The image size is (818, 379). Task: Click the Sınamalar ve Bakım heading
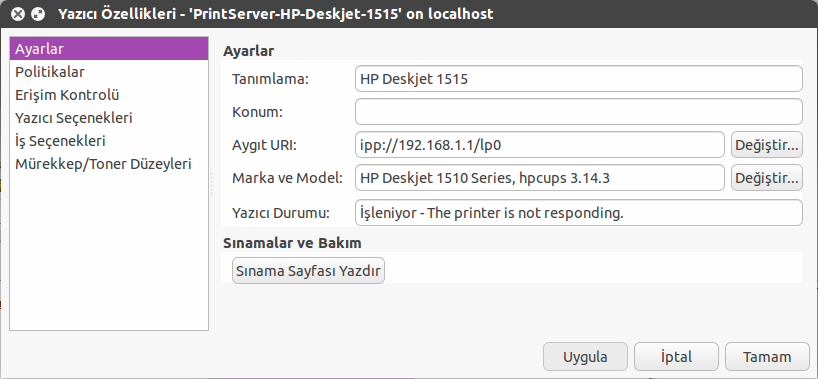point(293,243)
